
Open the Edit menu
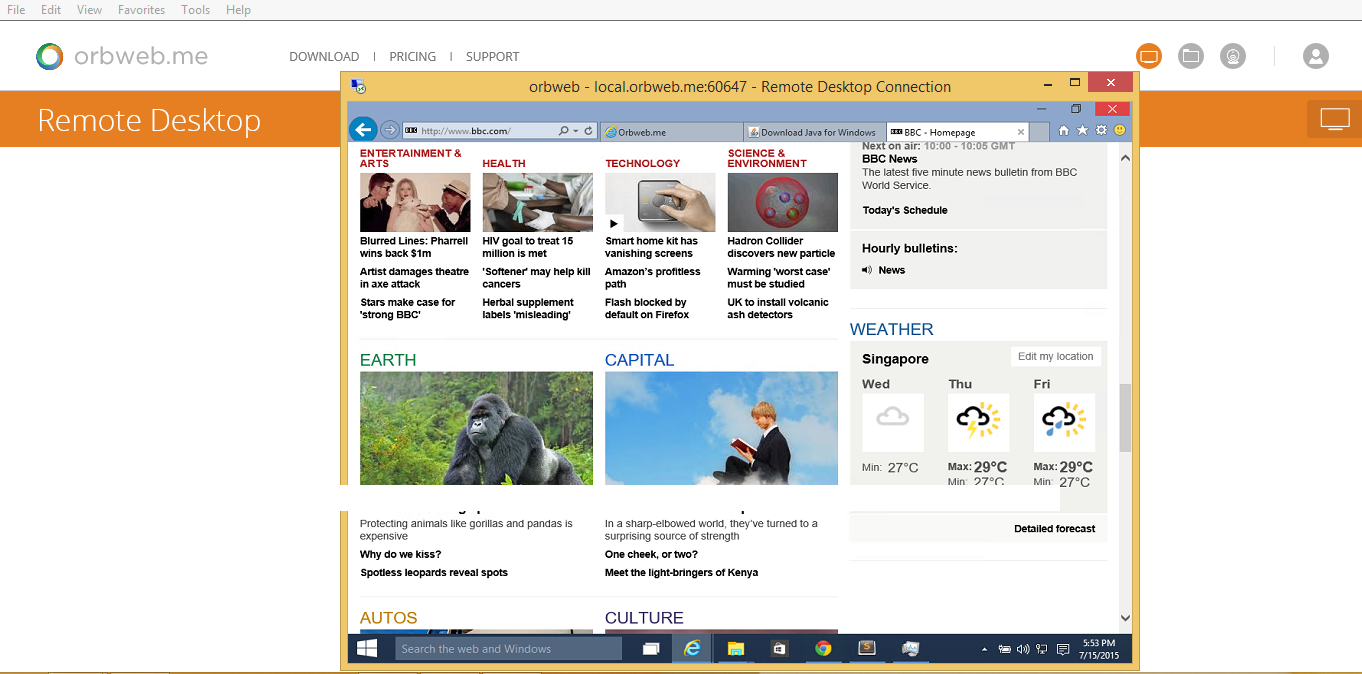pos(51,10)
